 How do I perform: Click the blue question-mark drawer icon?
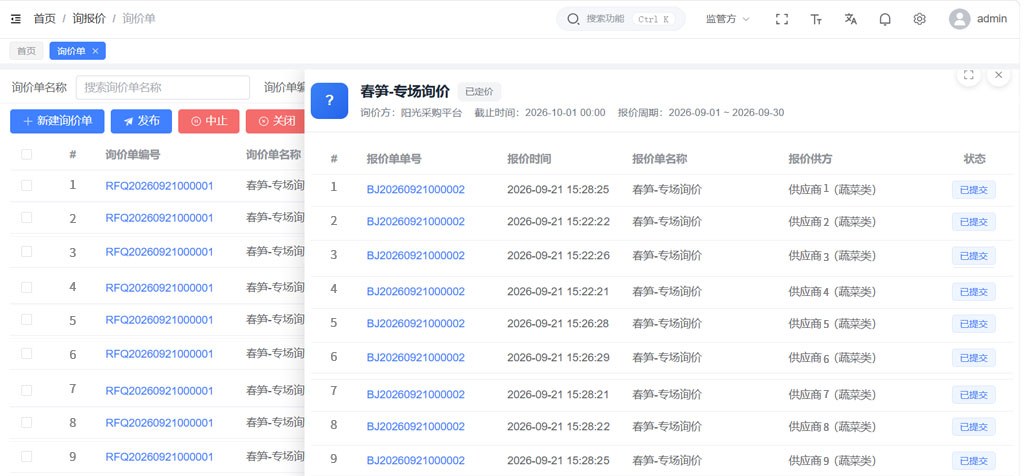click(329, 101)
